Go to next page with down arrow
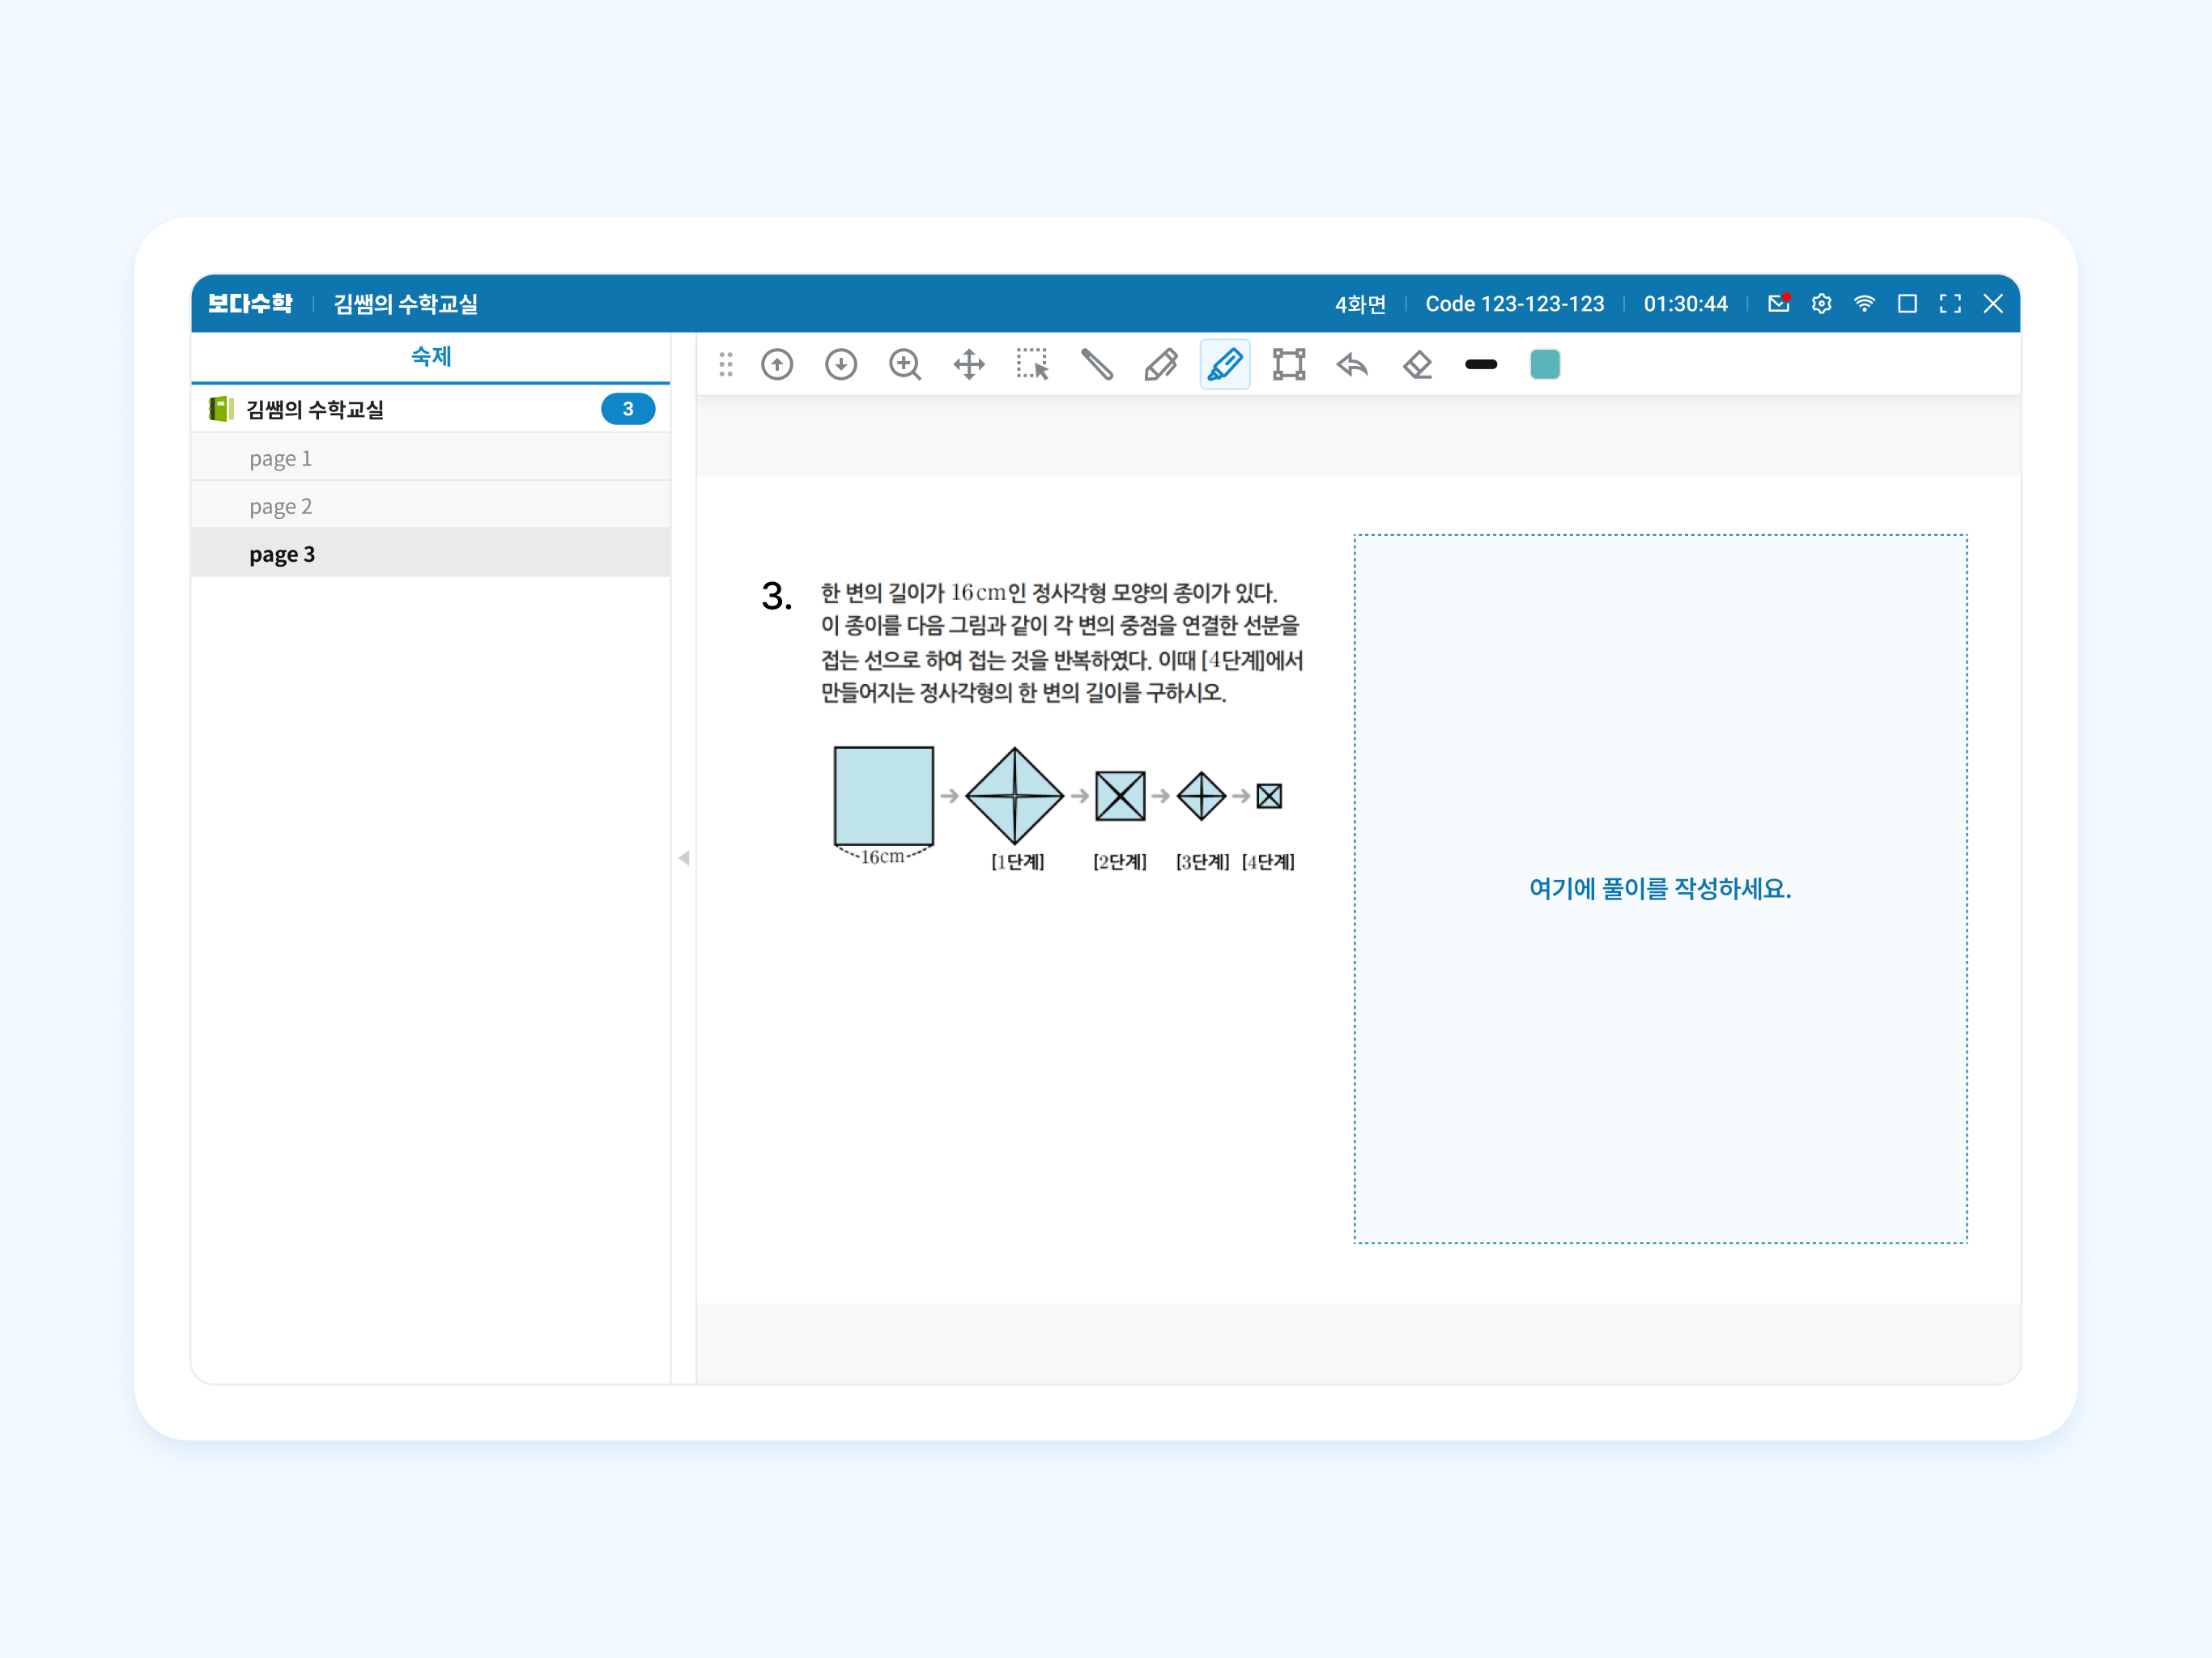Viewport: 2212px width, 1658px height. click(x=841, y=365)
